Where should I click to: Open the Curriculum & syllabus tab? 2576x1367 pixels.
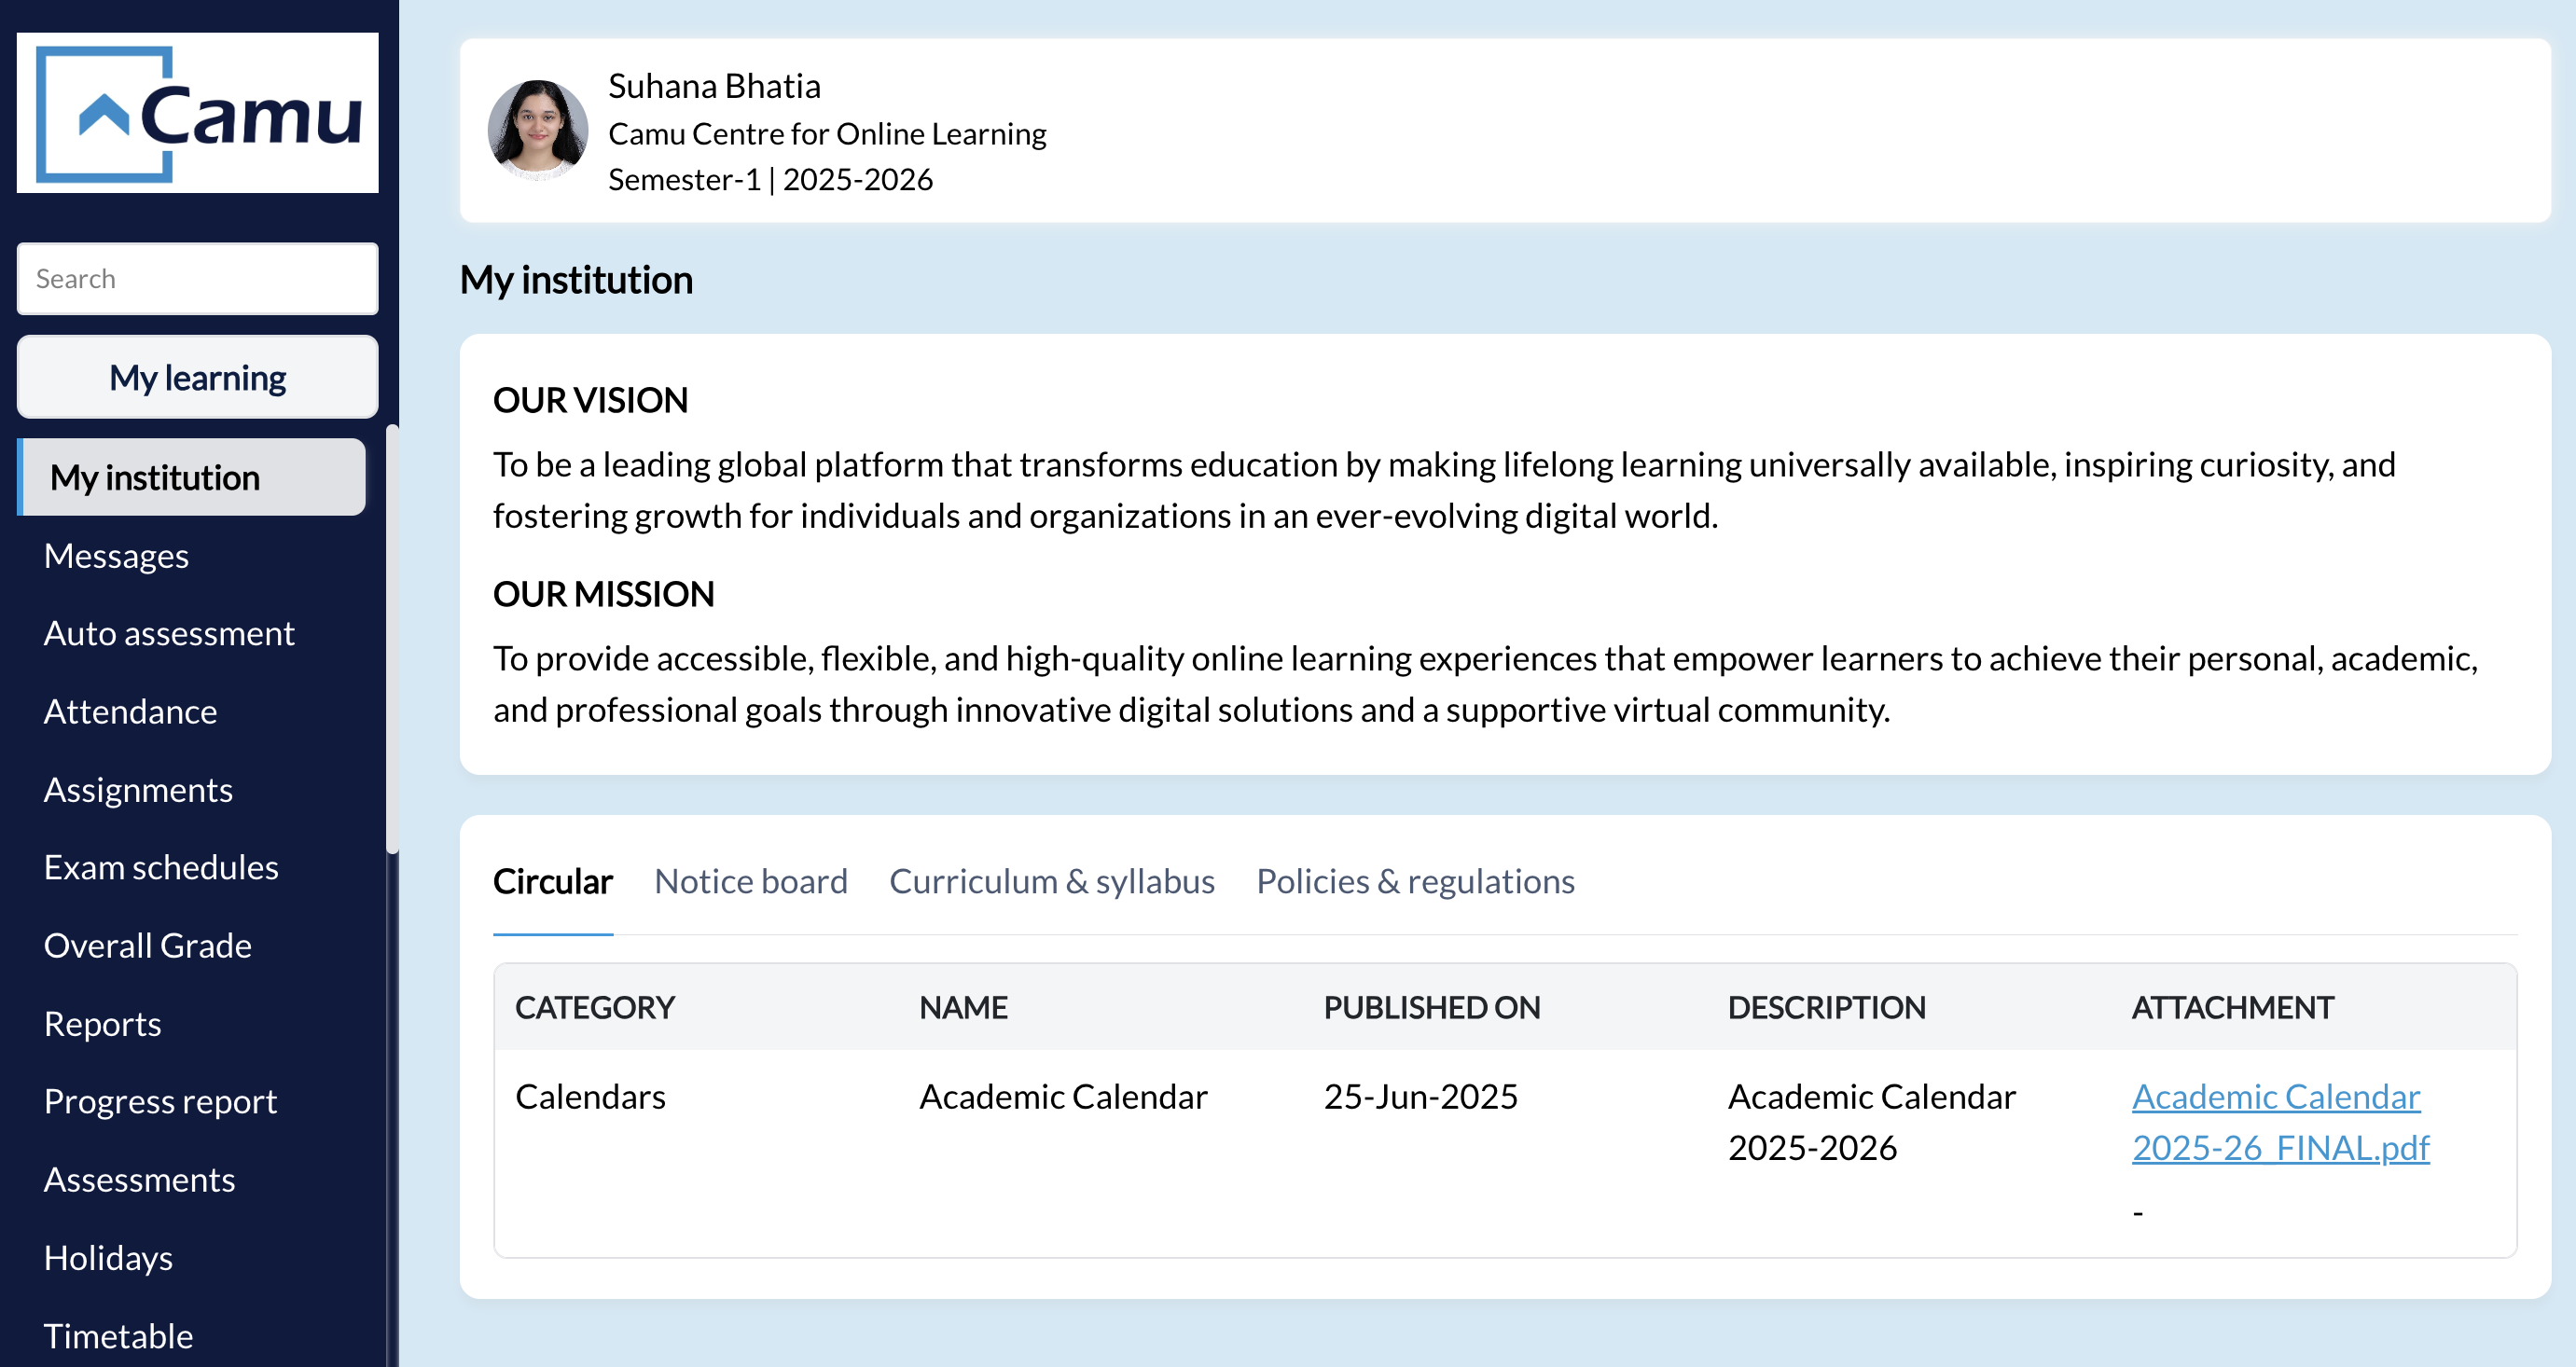click(x=1051, y=881)
